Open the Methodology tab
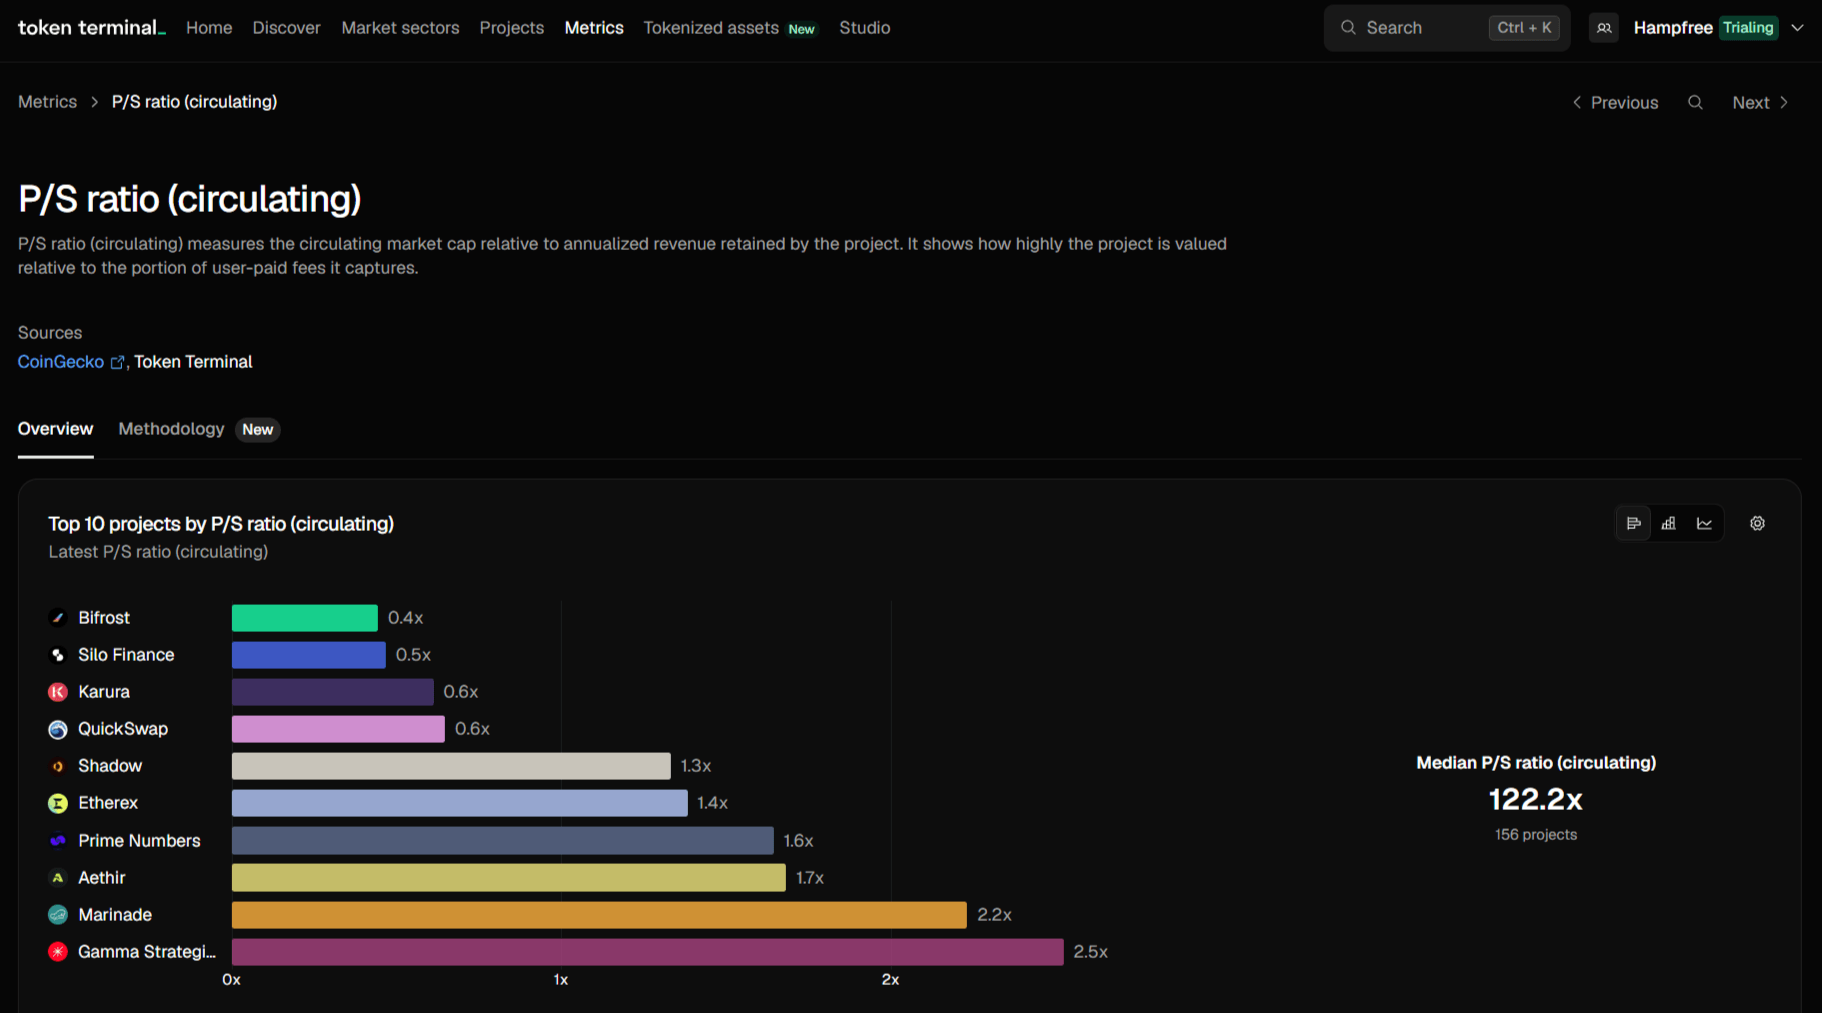The width and height of the screenshot is (1822, 1013). 171,429
